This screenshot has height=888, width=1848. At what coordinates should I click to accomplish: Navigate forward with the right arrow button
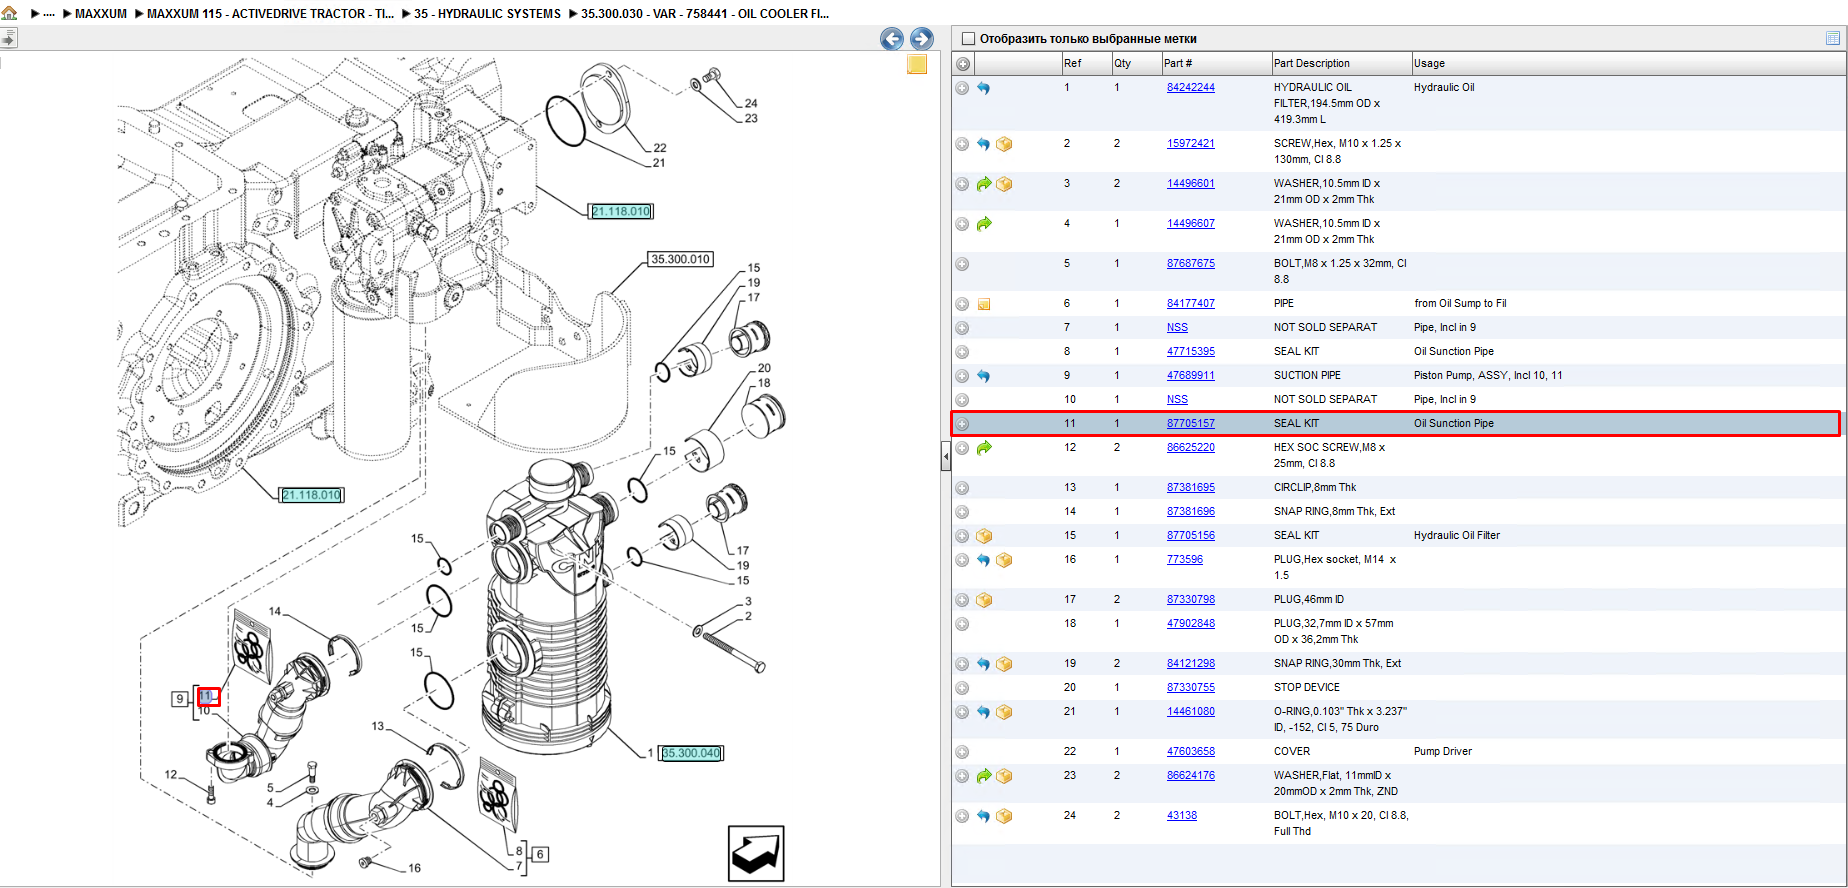tap(921, 39)
